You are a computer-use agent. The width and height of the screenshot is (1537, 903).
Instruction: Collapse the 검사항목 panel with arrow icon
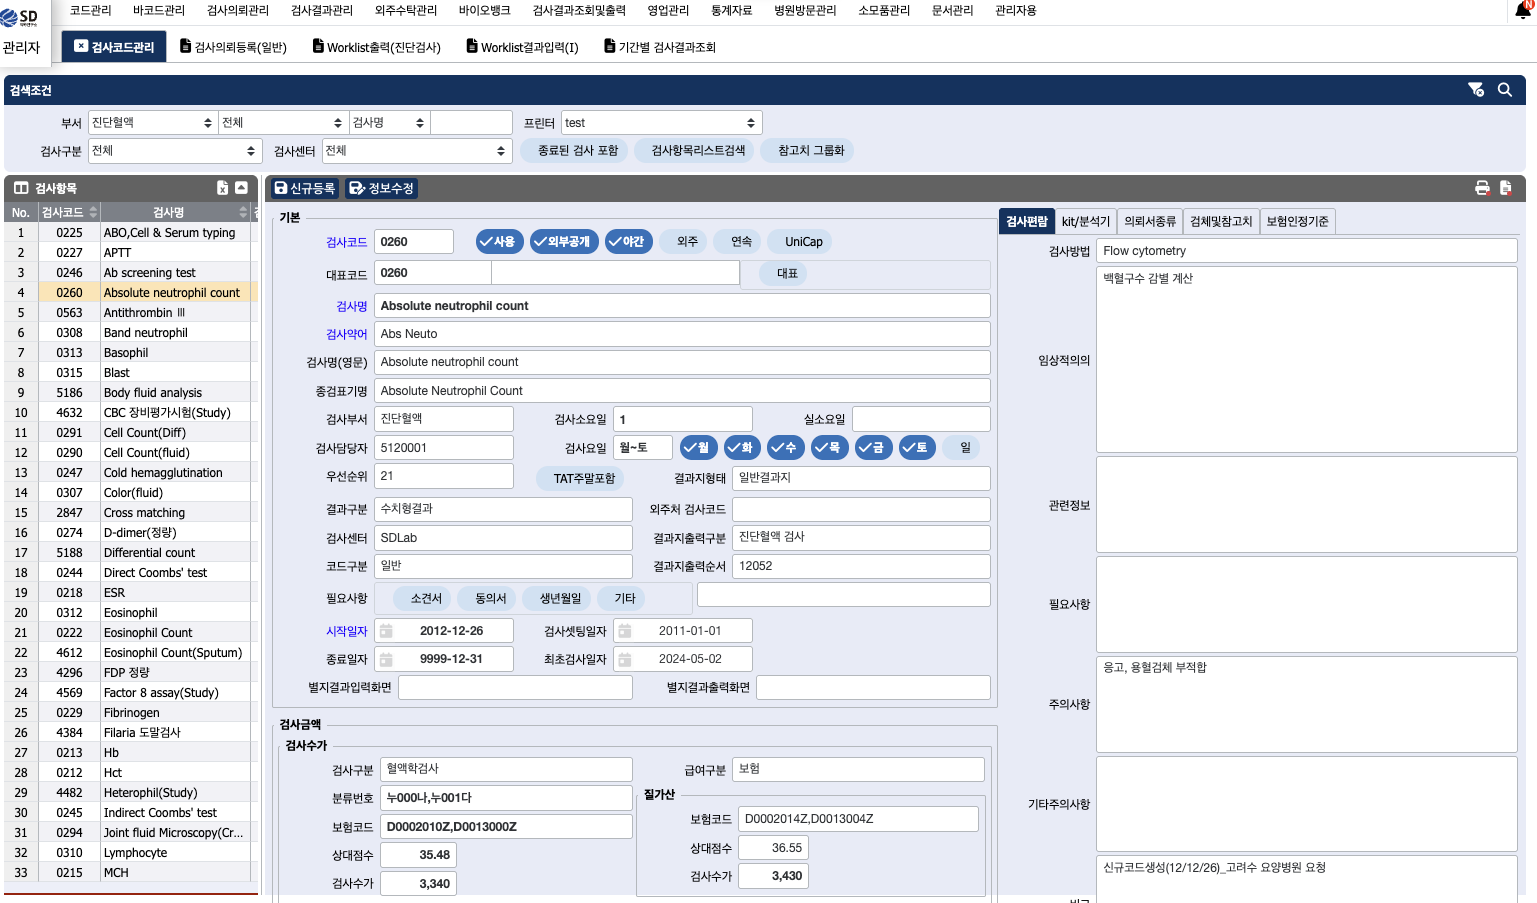tap(241, 188)
